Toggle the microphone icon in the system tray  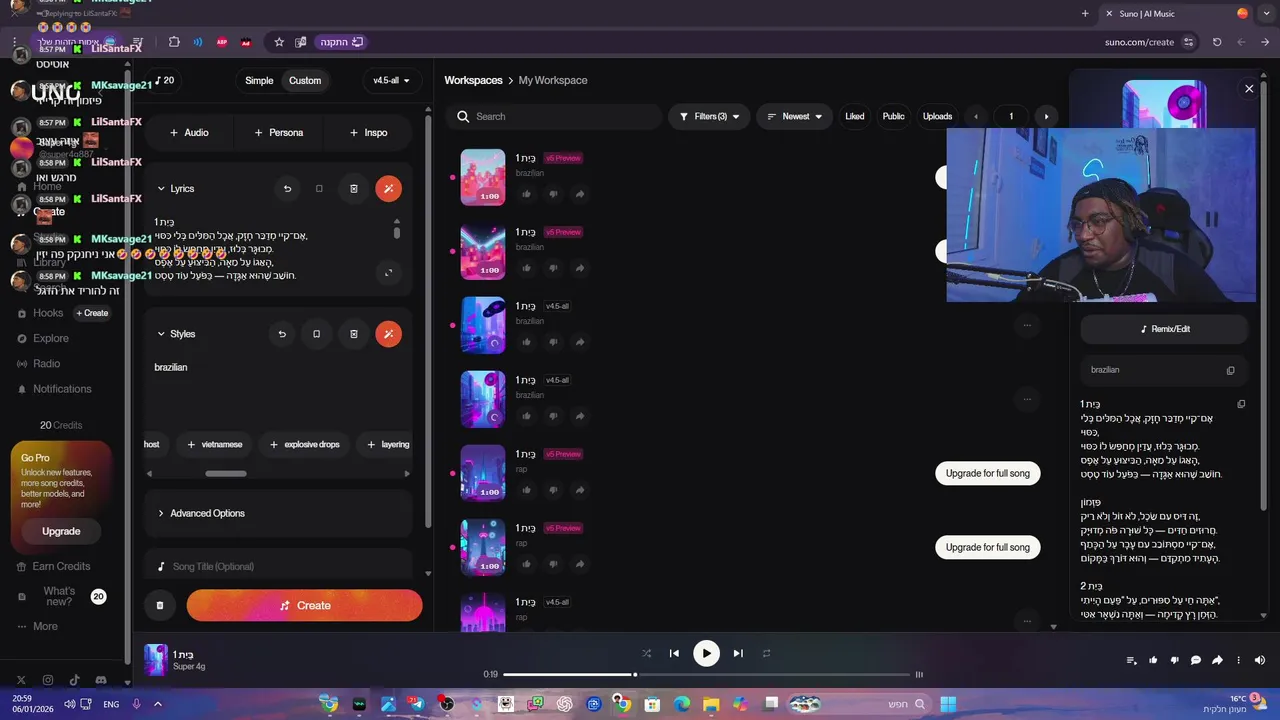[x=136, y=704]
